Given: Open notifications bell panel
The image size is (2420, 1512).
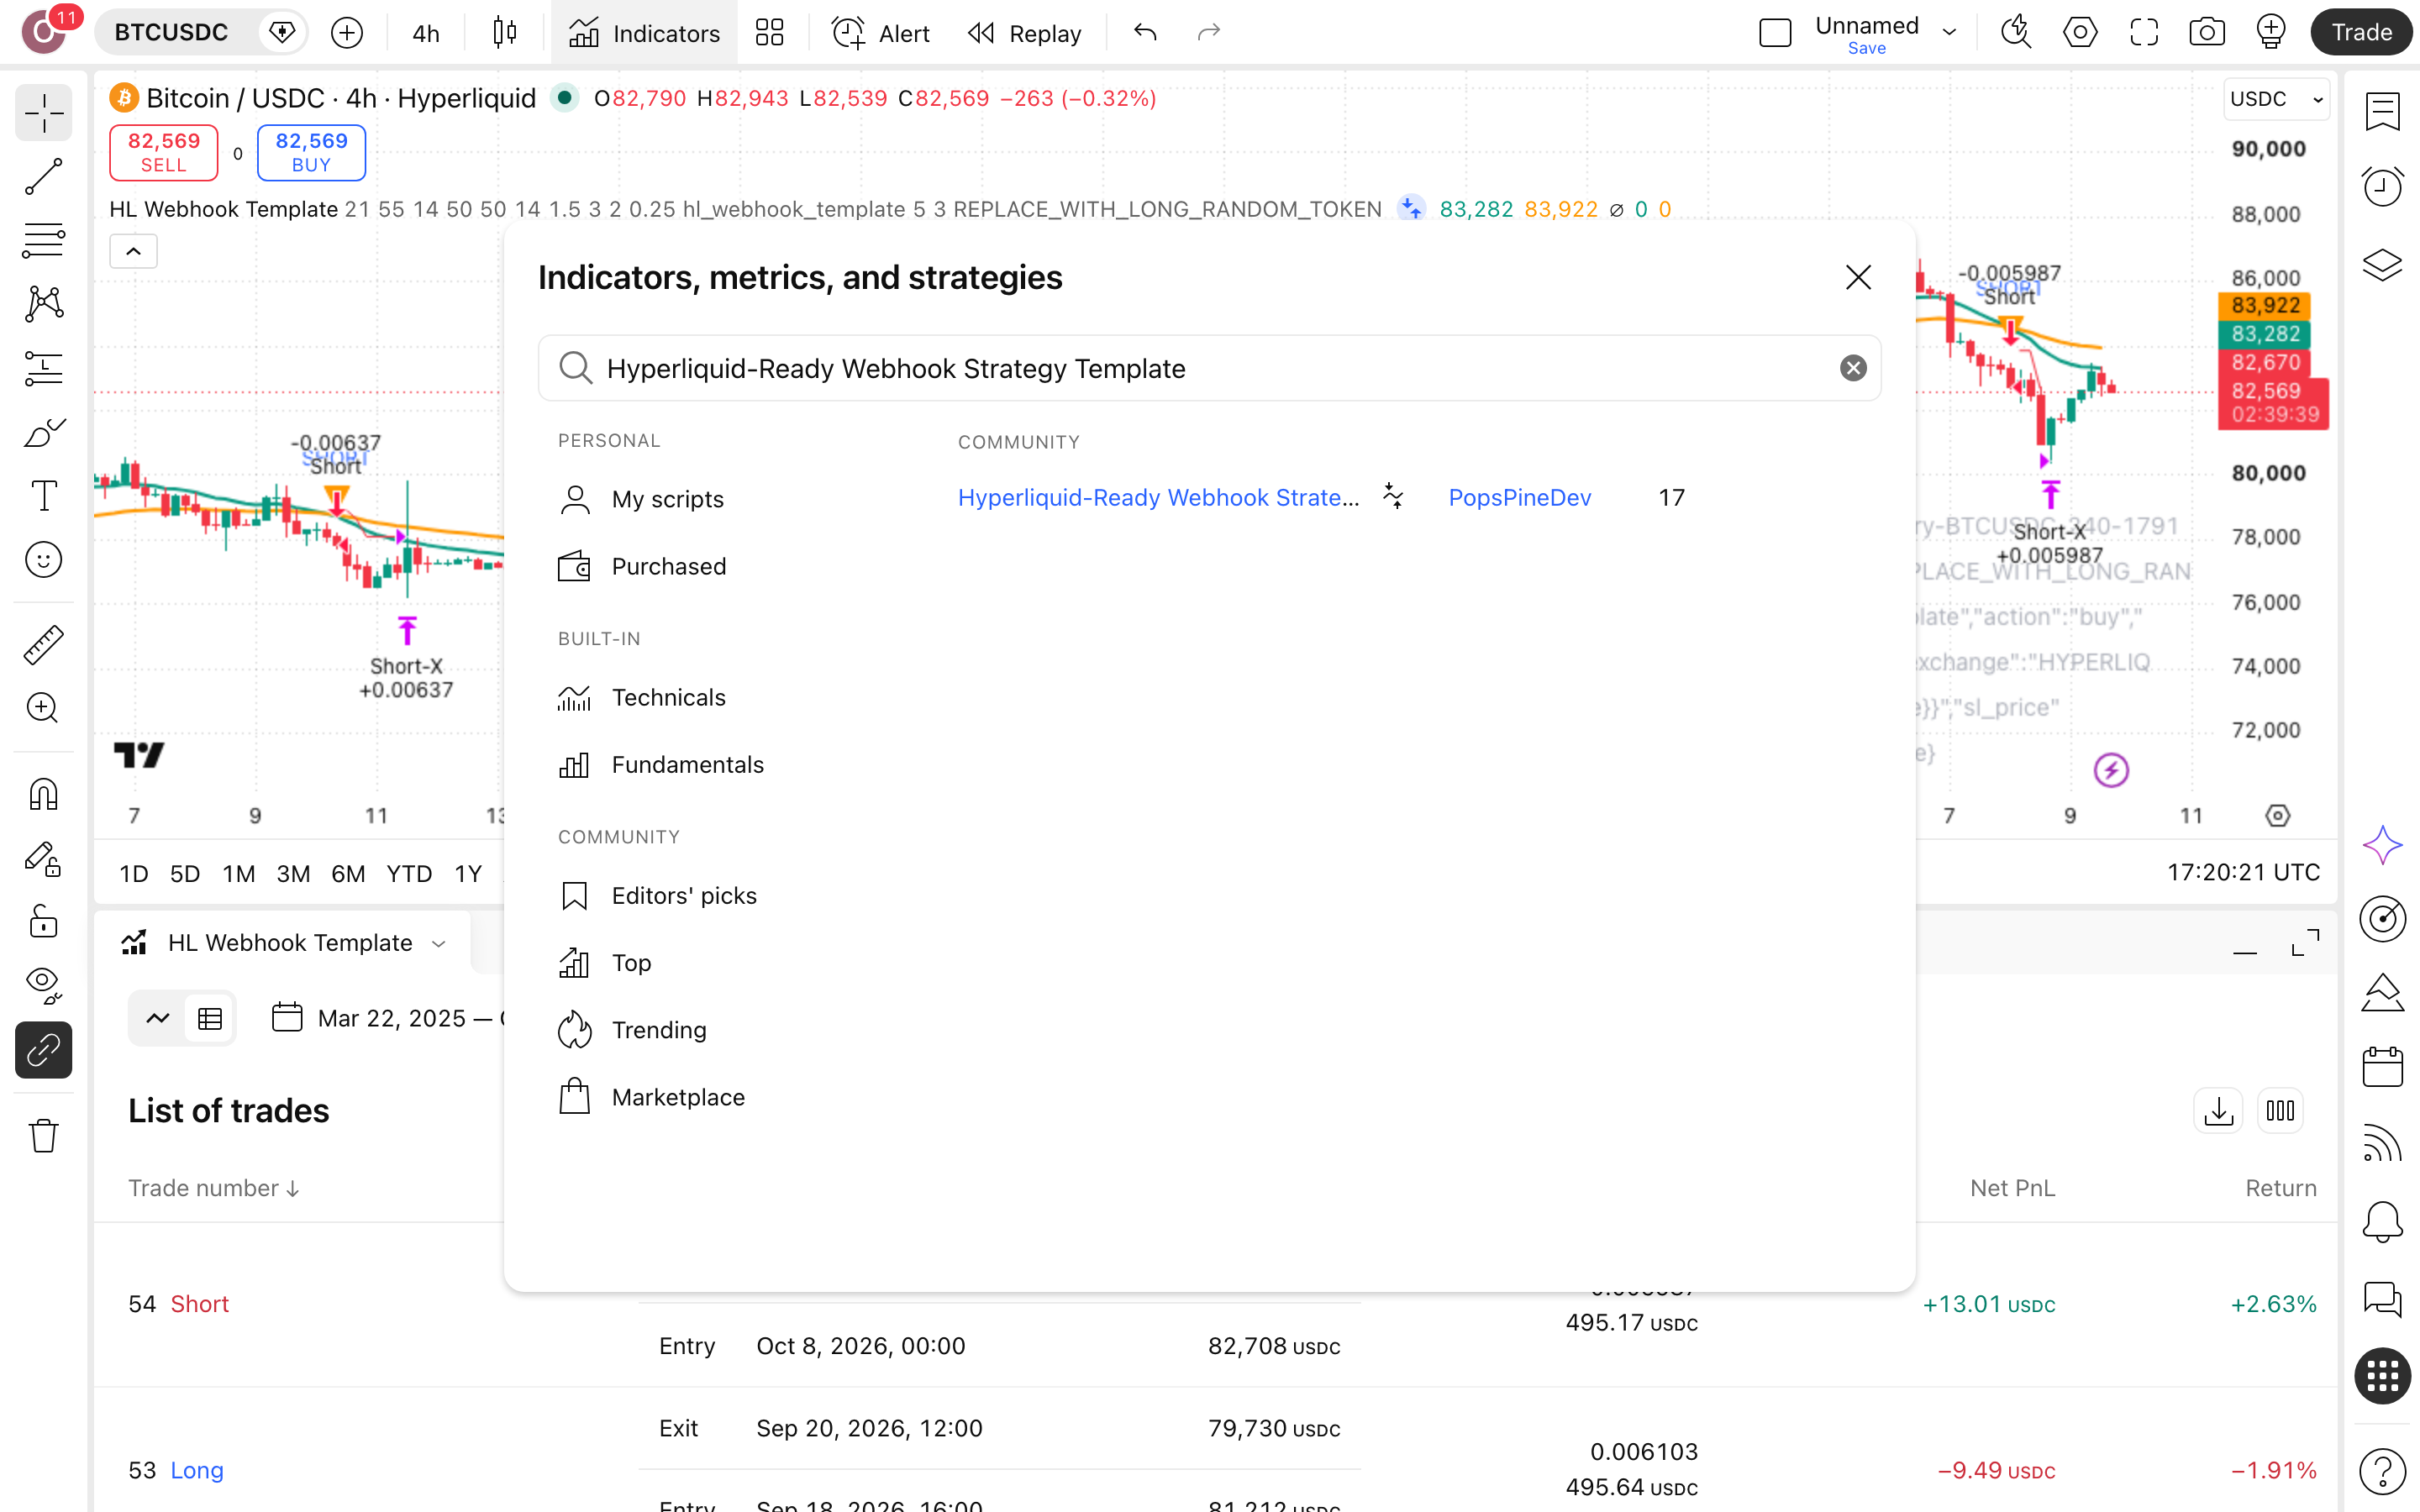Looking at the screenshot, I should [2382, 1221].
